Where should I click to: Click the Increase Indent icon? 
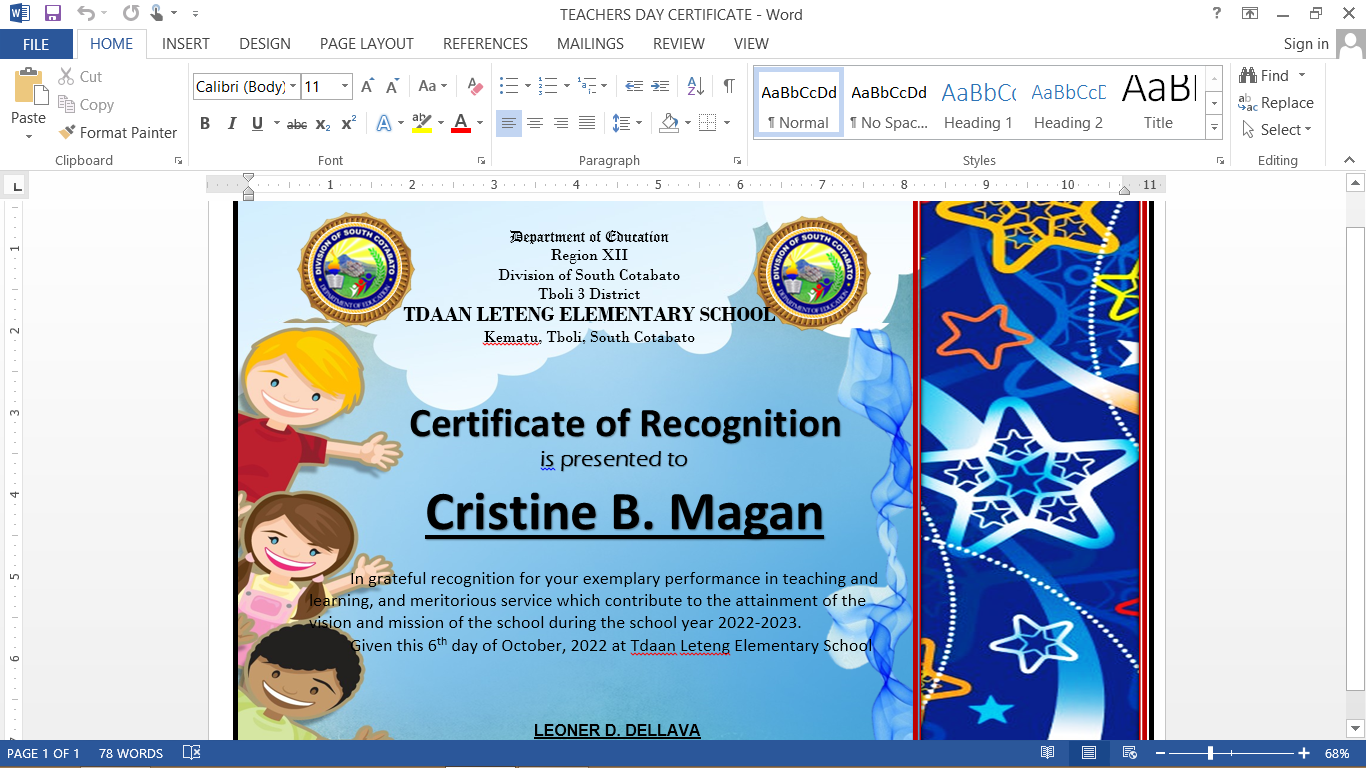[660, 87]
